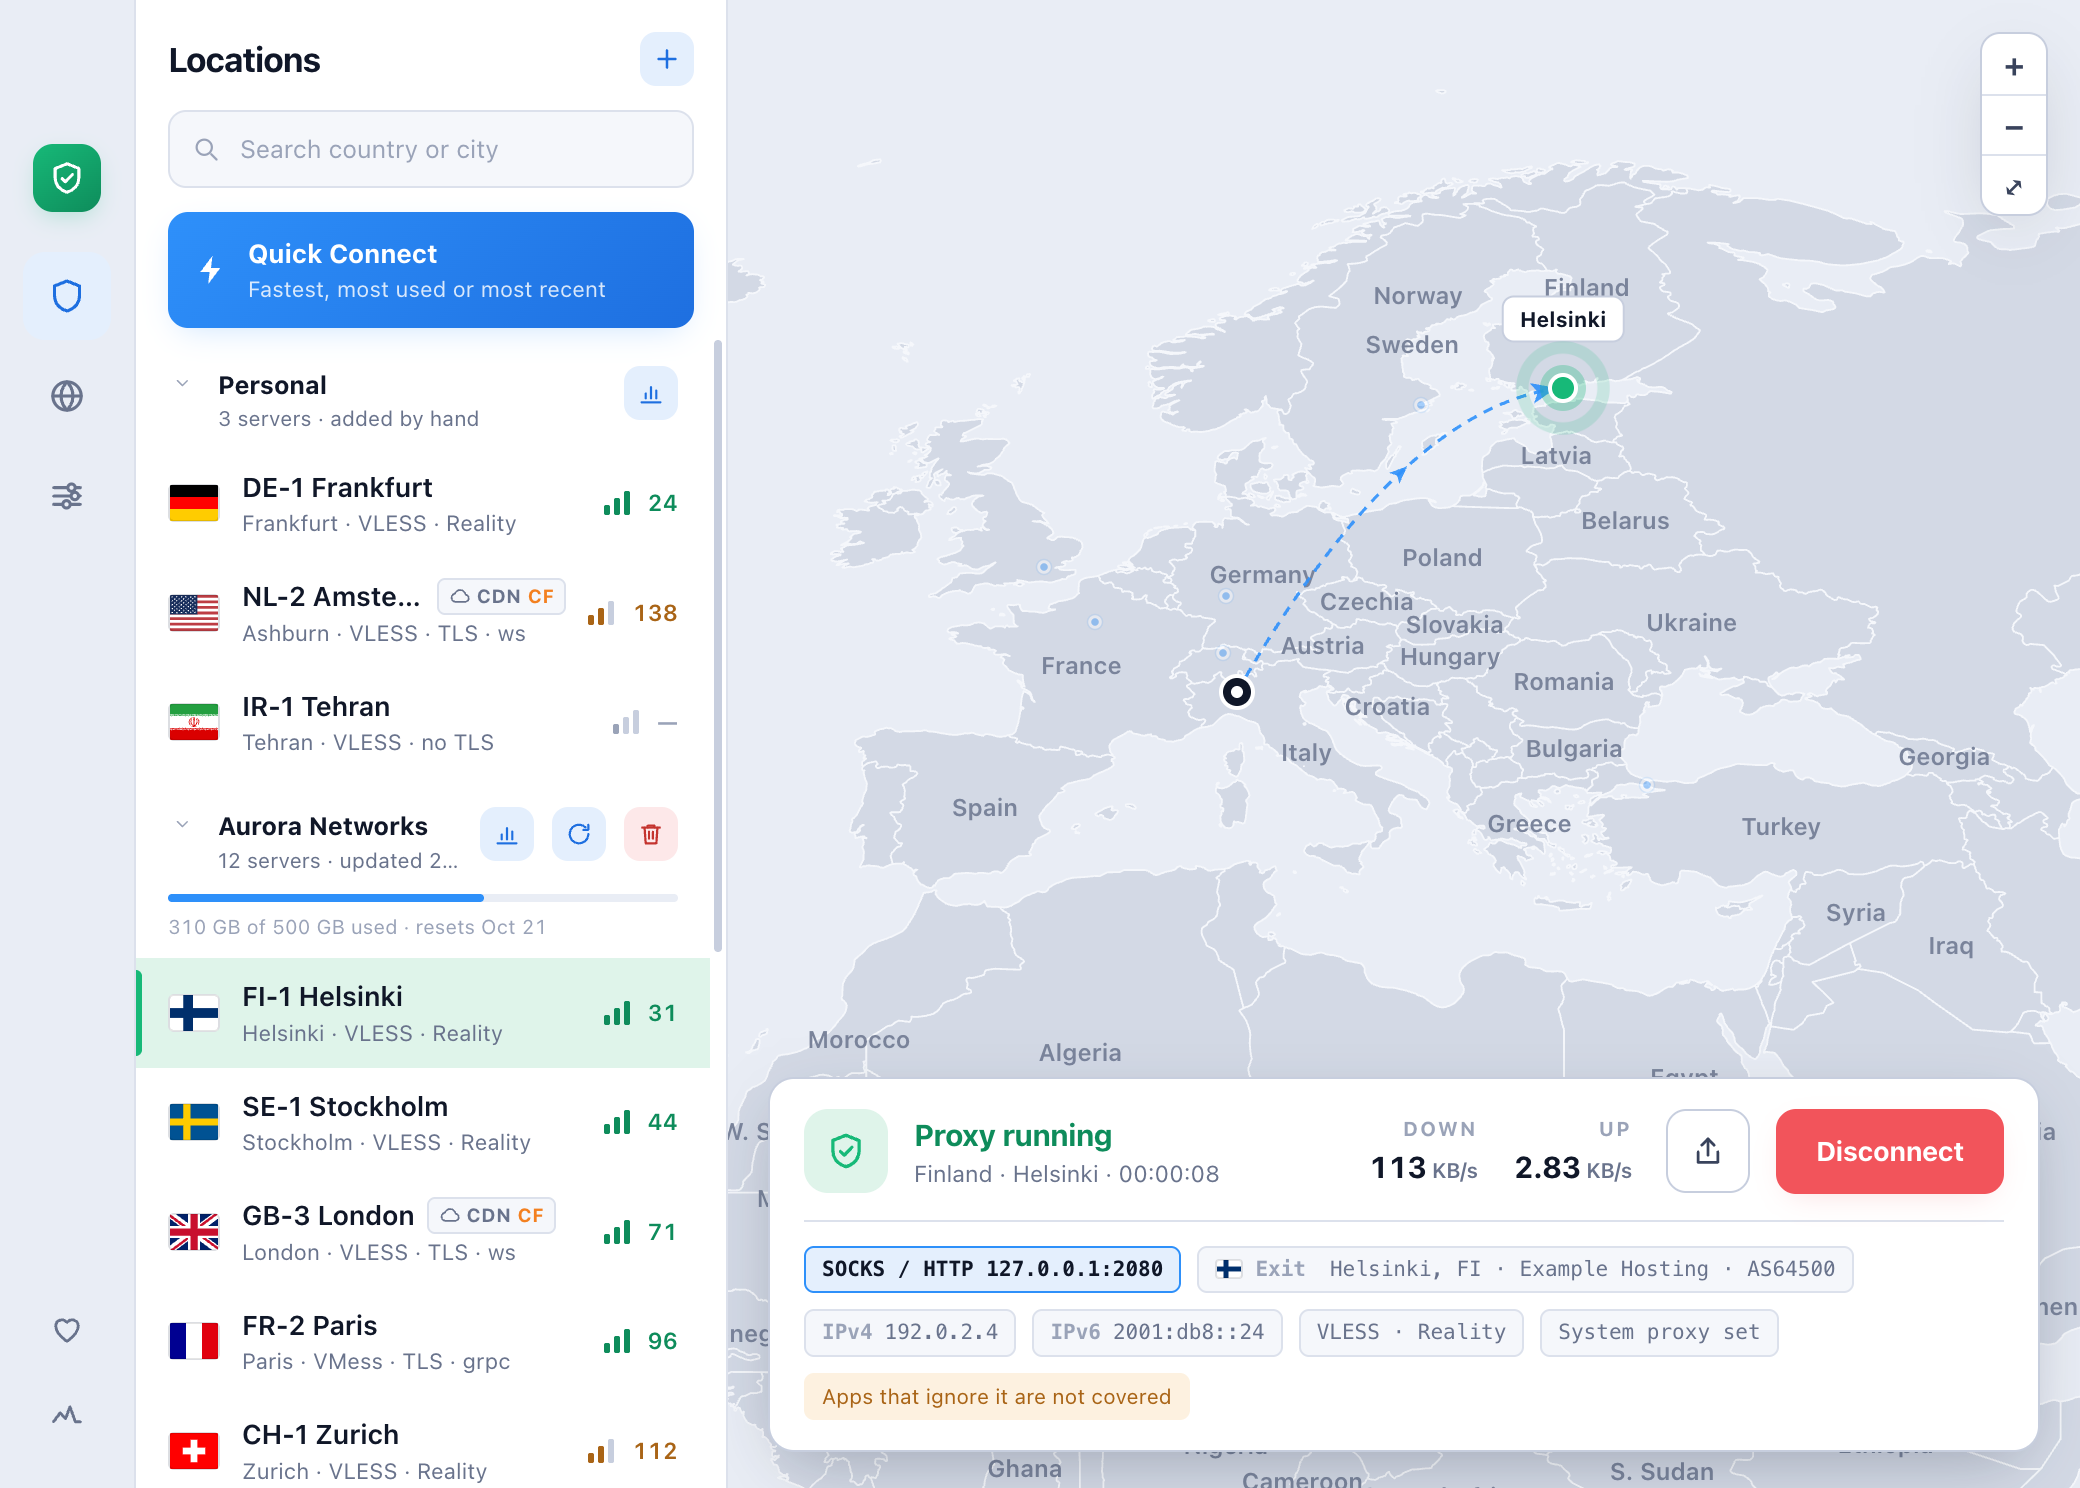2080x1488 pixels.
Task: Open Personal group statistics chart icon
Action: coord(651,394)
